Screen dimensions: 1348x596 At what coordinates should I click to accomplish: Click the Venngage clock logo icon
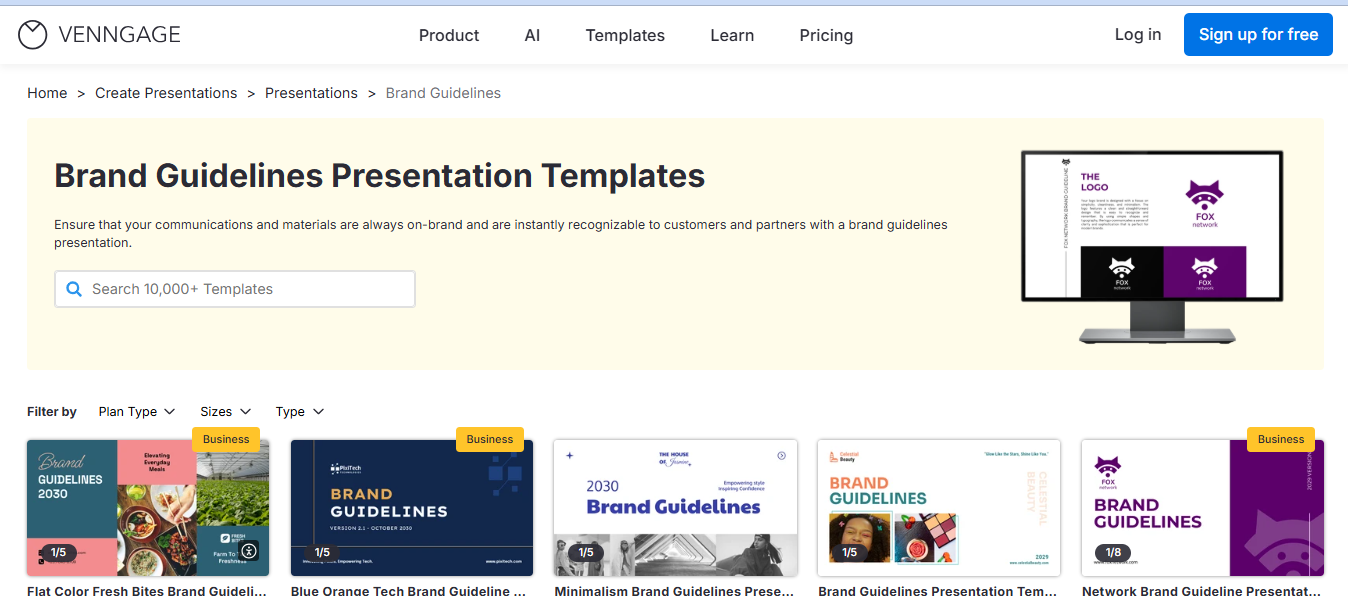[33, 35]
